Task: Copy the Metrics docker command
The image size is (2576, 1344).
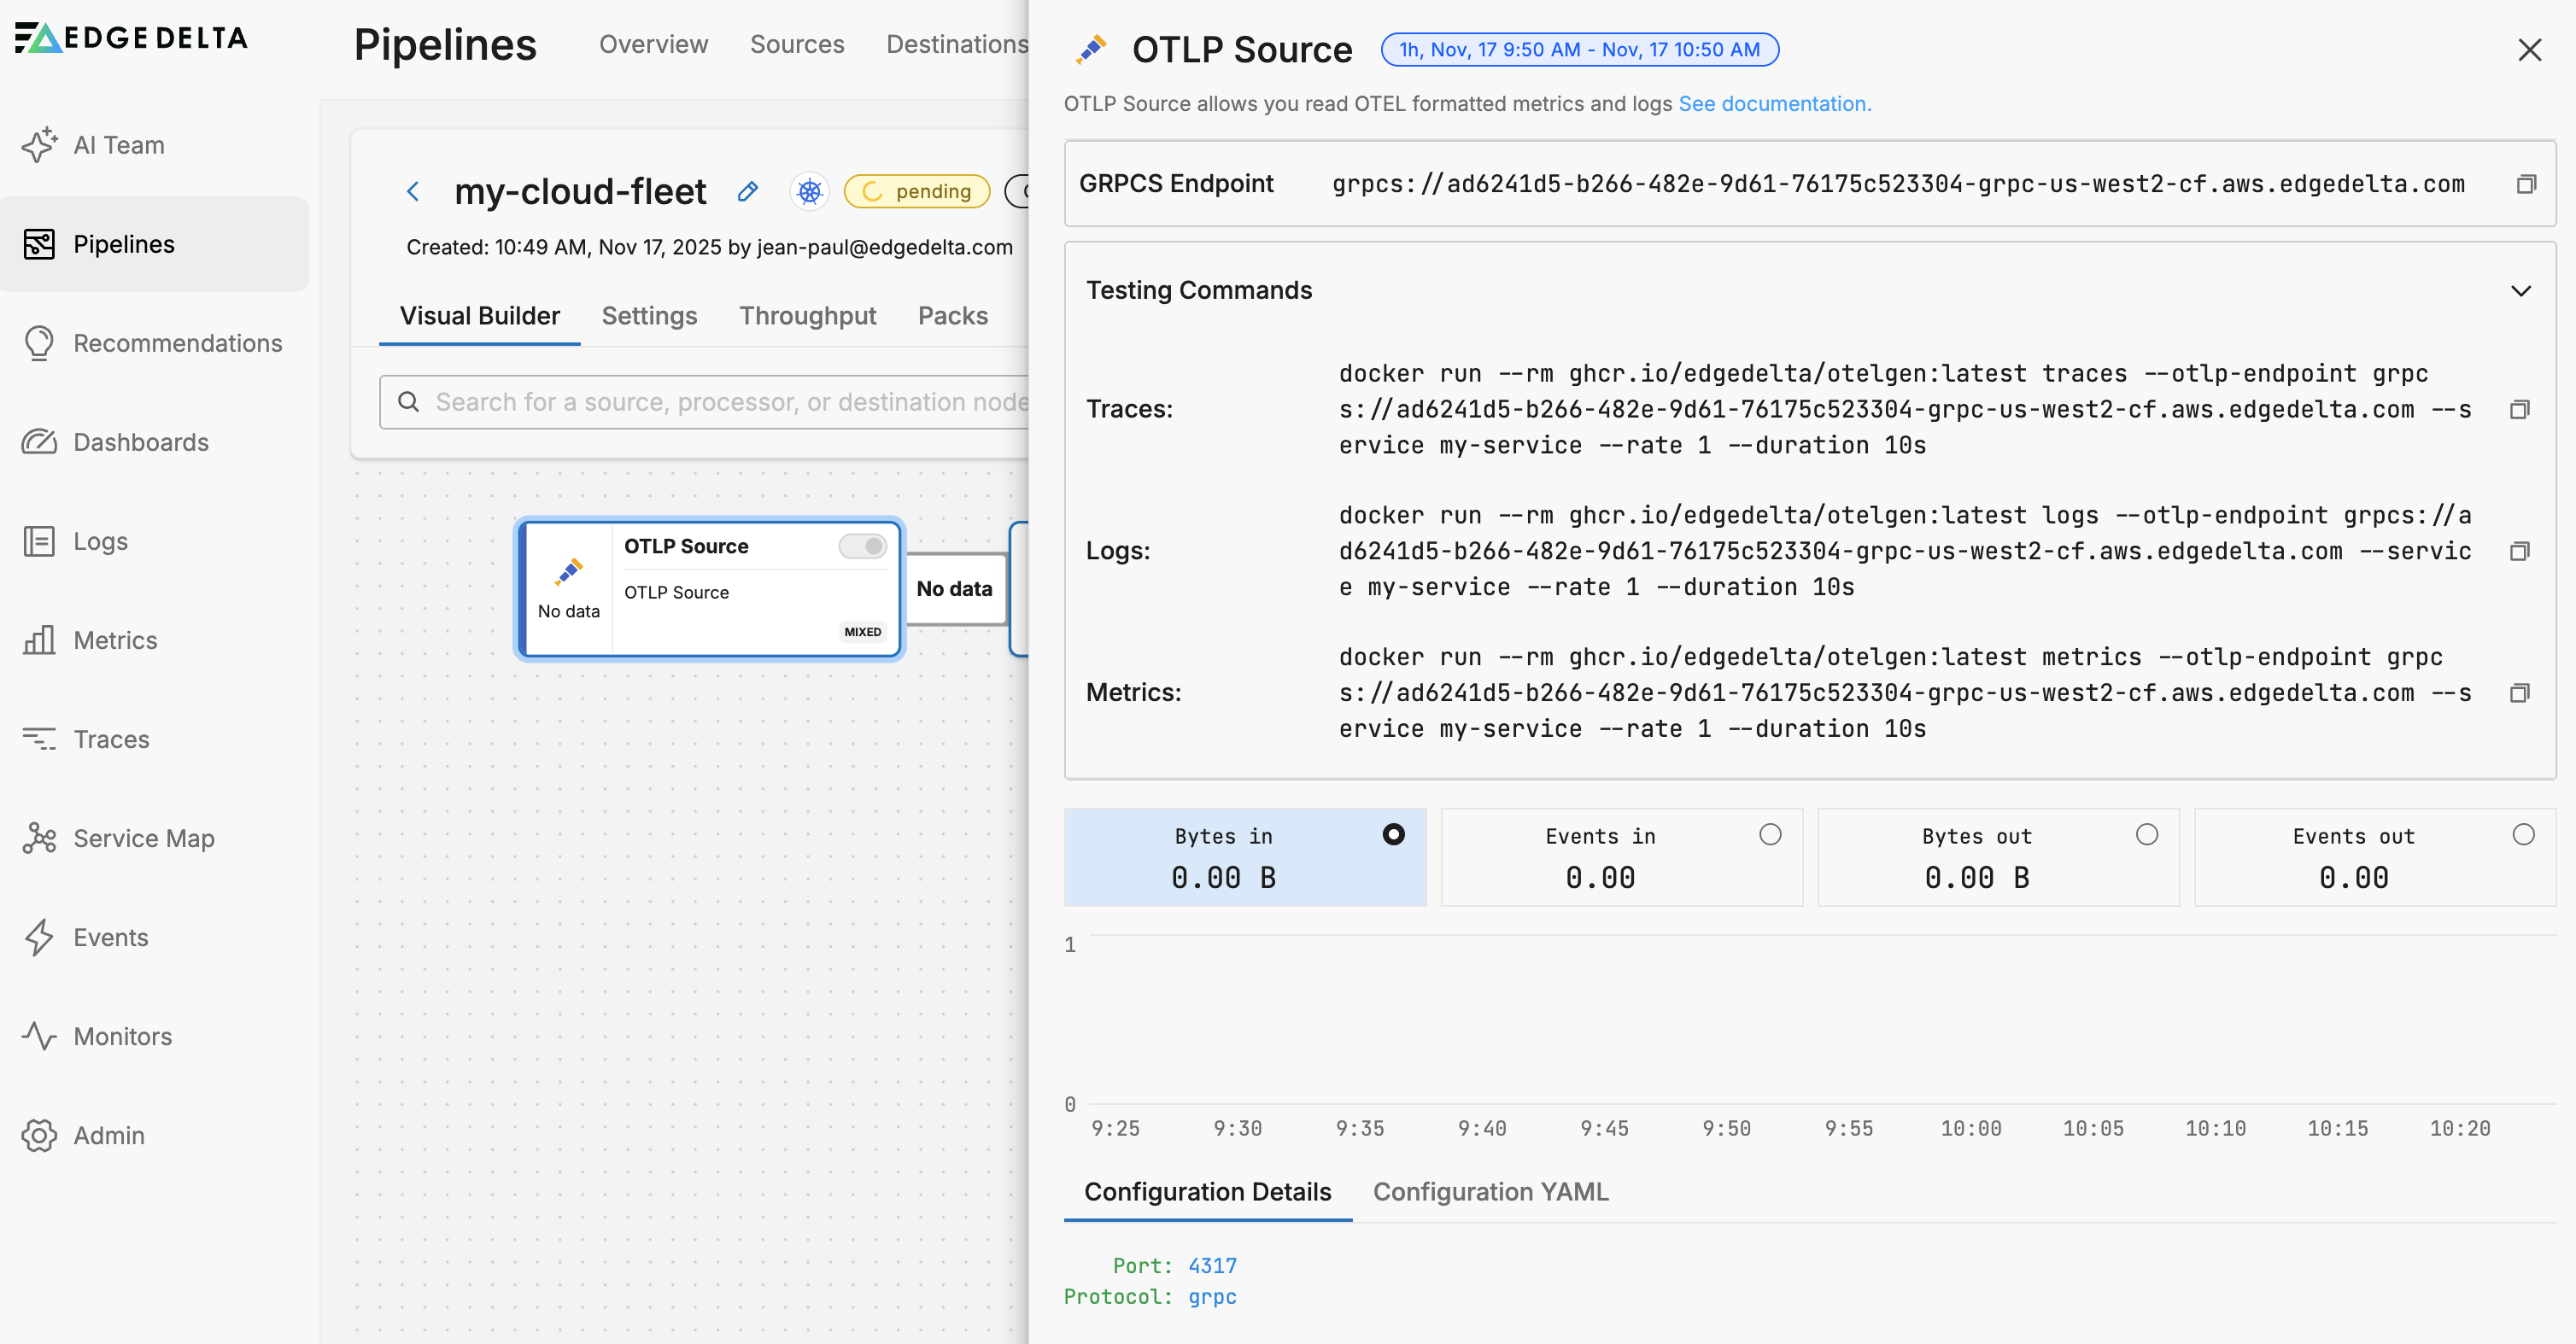Action: pos(2519,693)
